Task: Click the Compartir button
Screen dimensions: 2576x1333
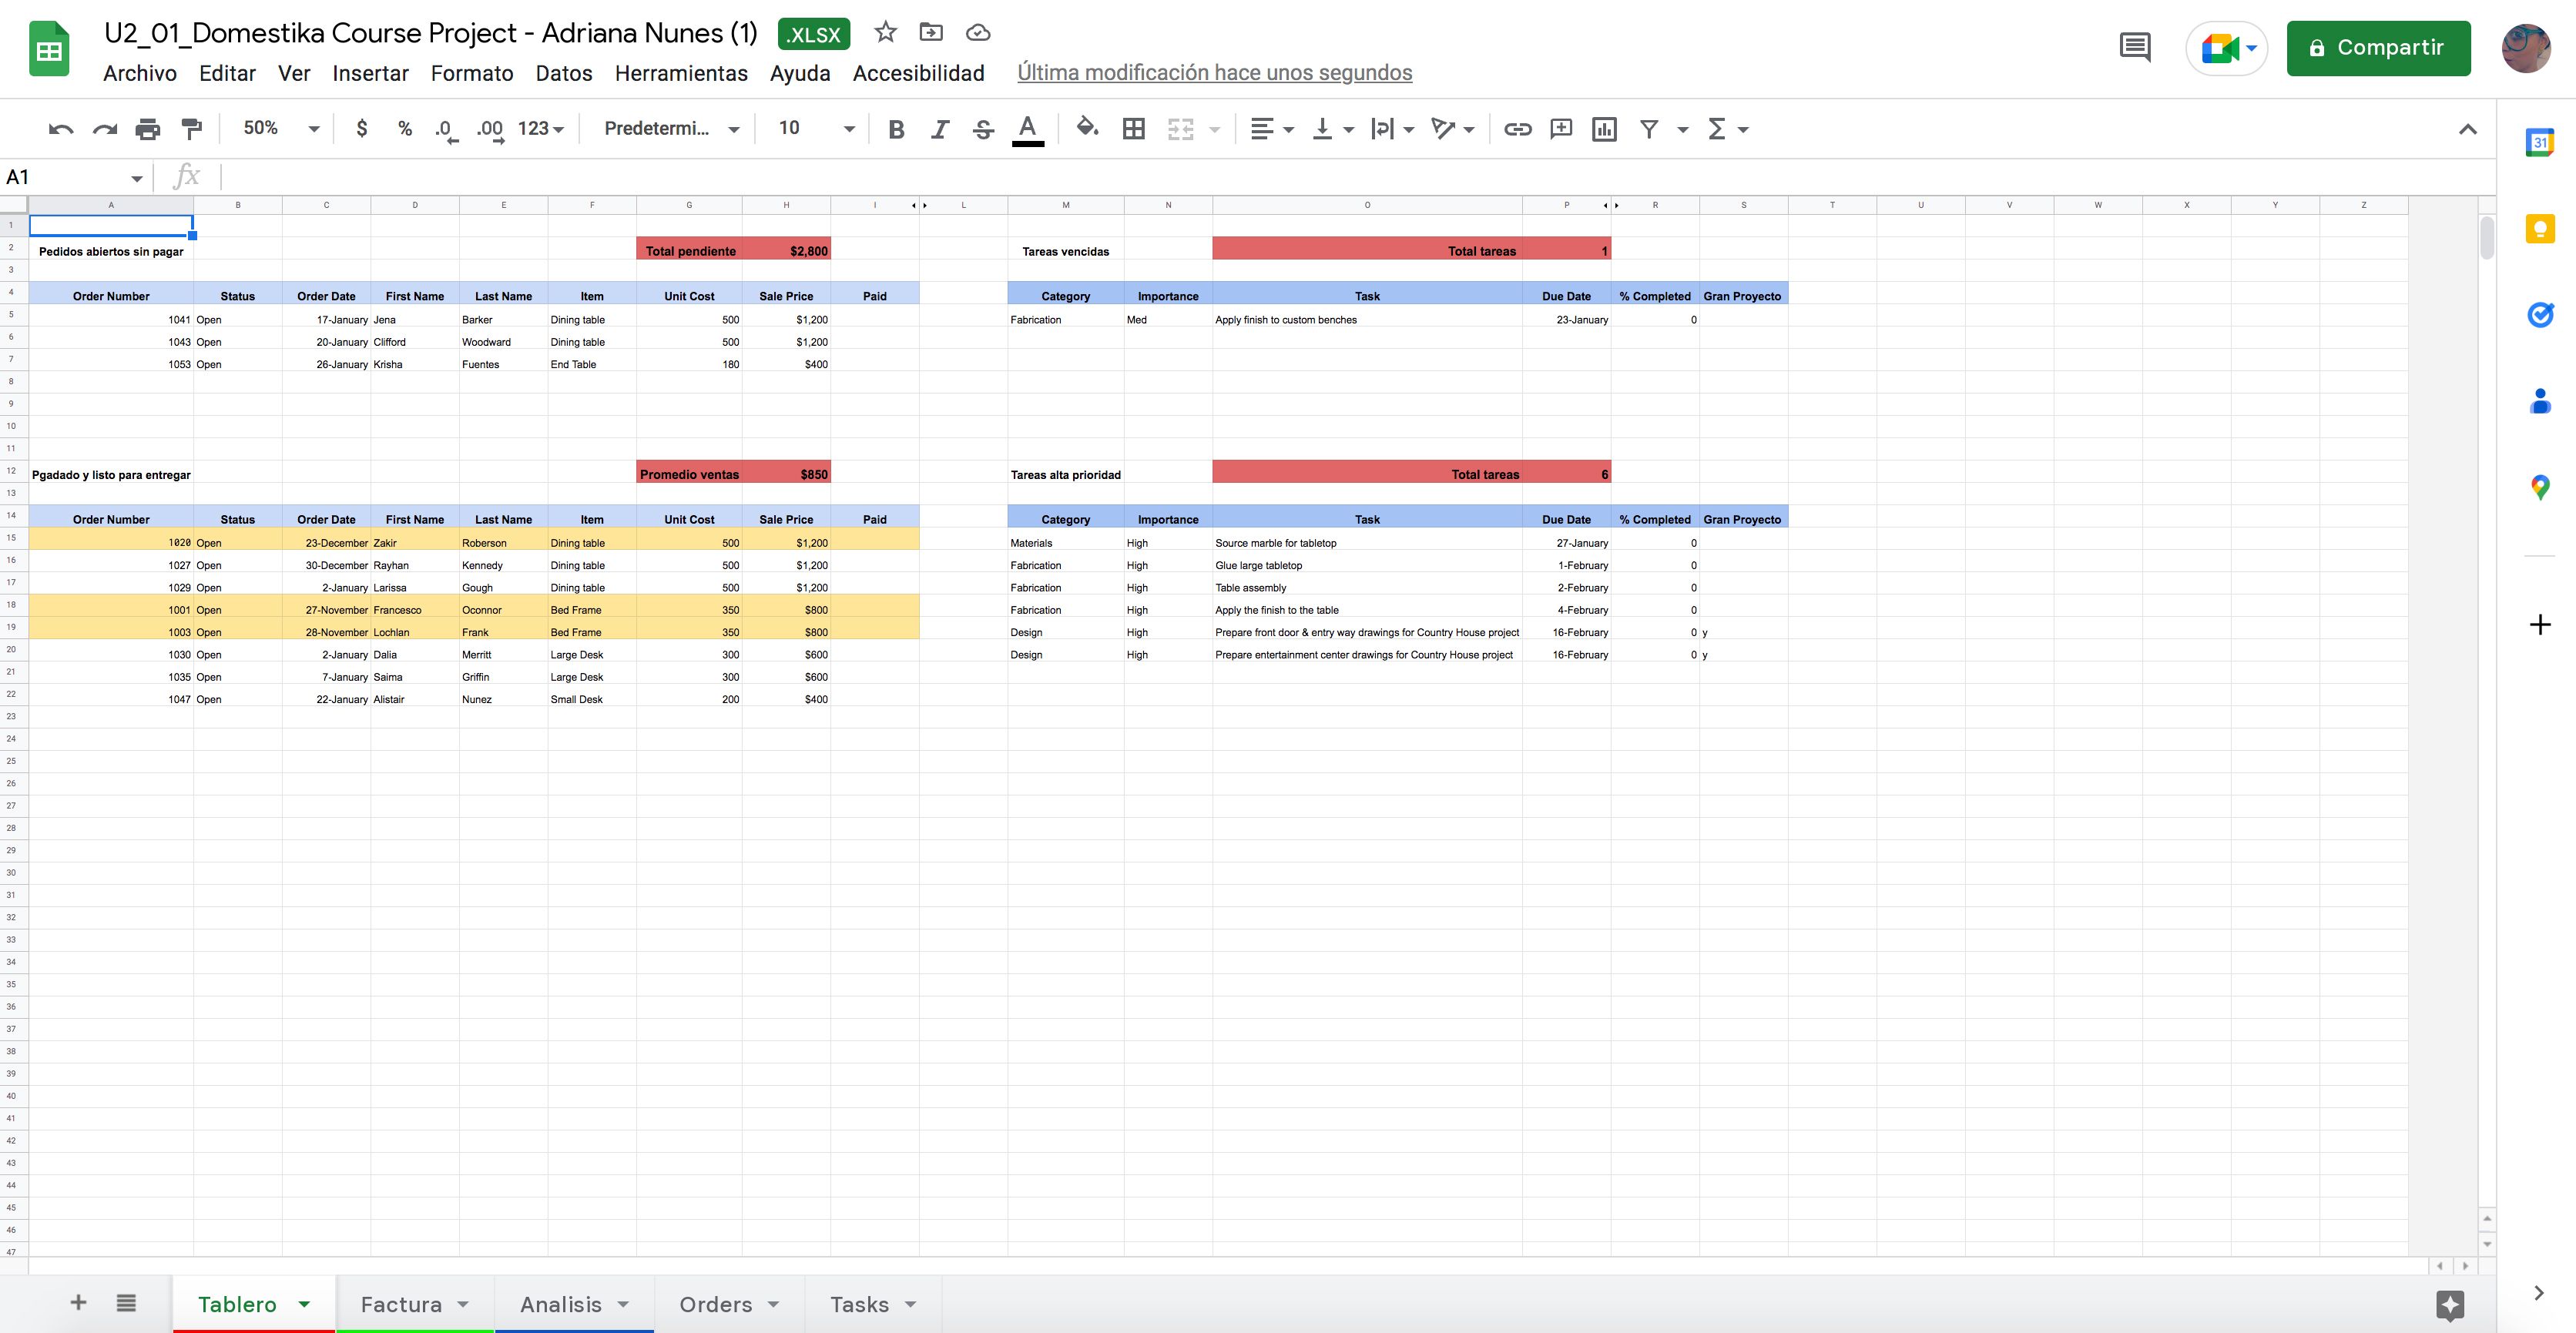Action: tap(2378, 47)
